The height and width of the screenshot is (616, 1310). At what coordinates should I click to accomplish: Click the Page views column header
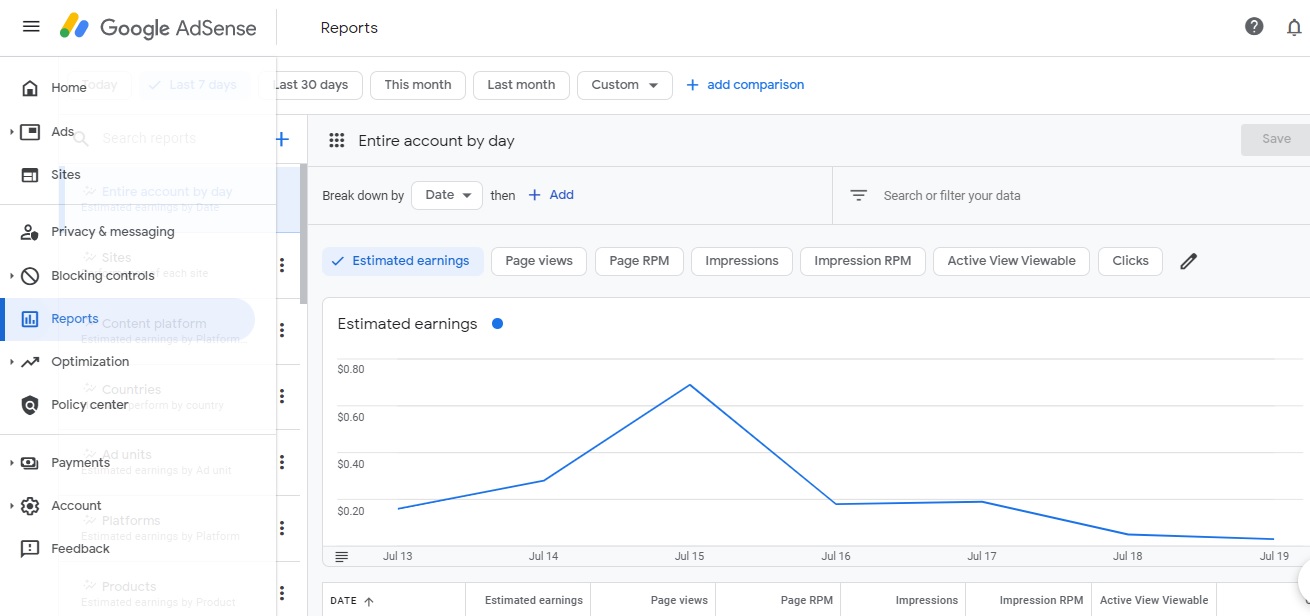tap(679, 601)
